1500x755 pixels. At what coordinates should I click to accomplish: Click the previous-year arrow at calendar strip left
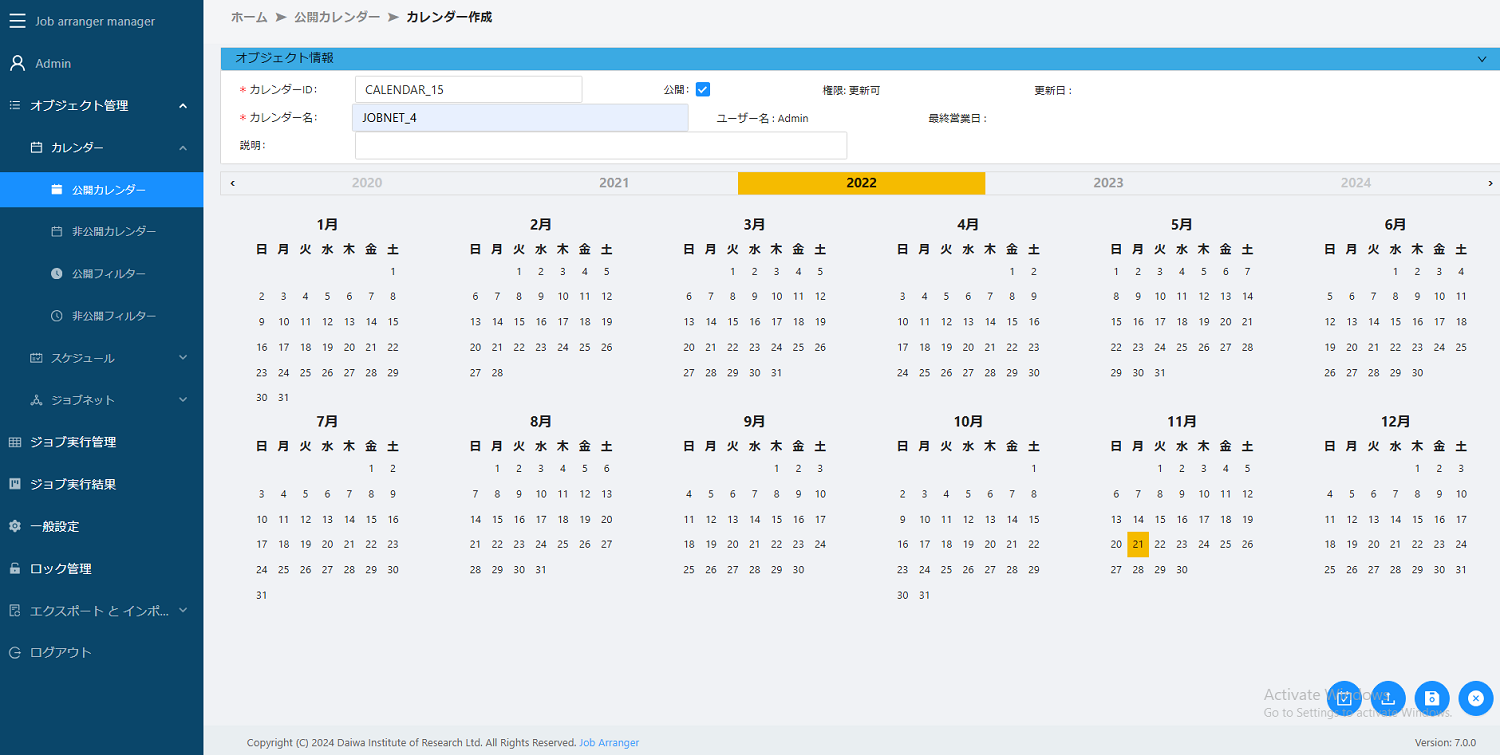point(232,183)
